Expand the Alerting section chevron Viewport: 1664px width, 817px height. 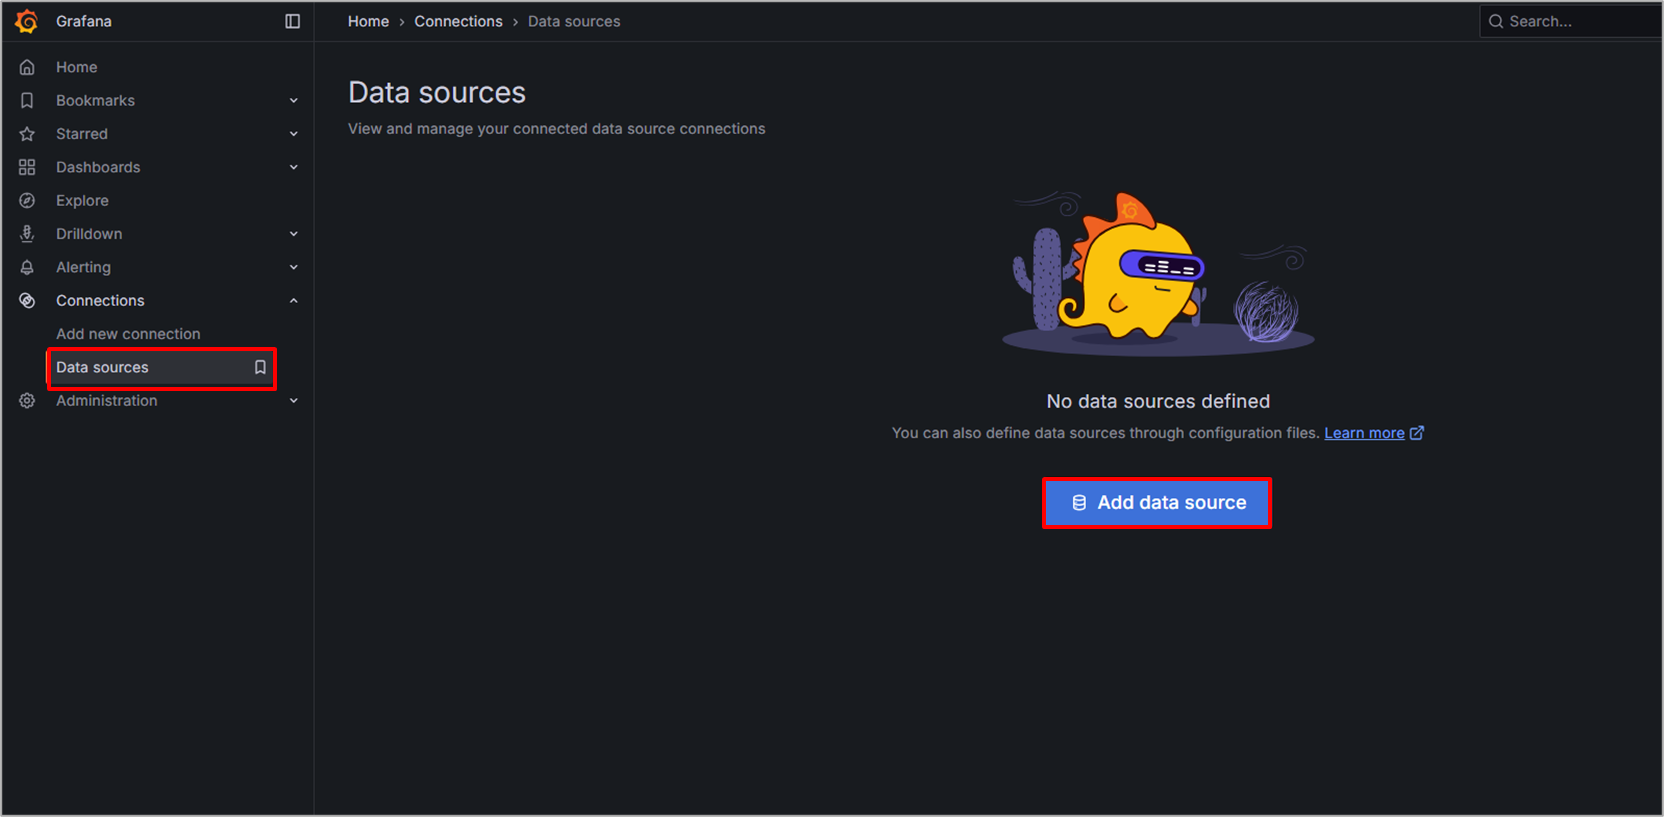coord(293,267)
